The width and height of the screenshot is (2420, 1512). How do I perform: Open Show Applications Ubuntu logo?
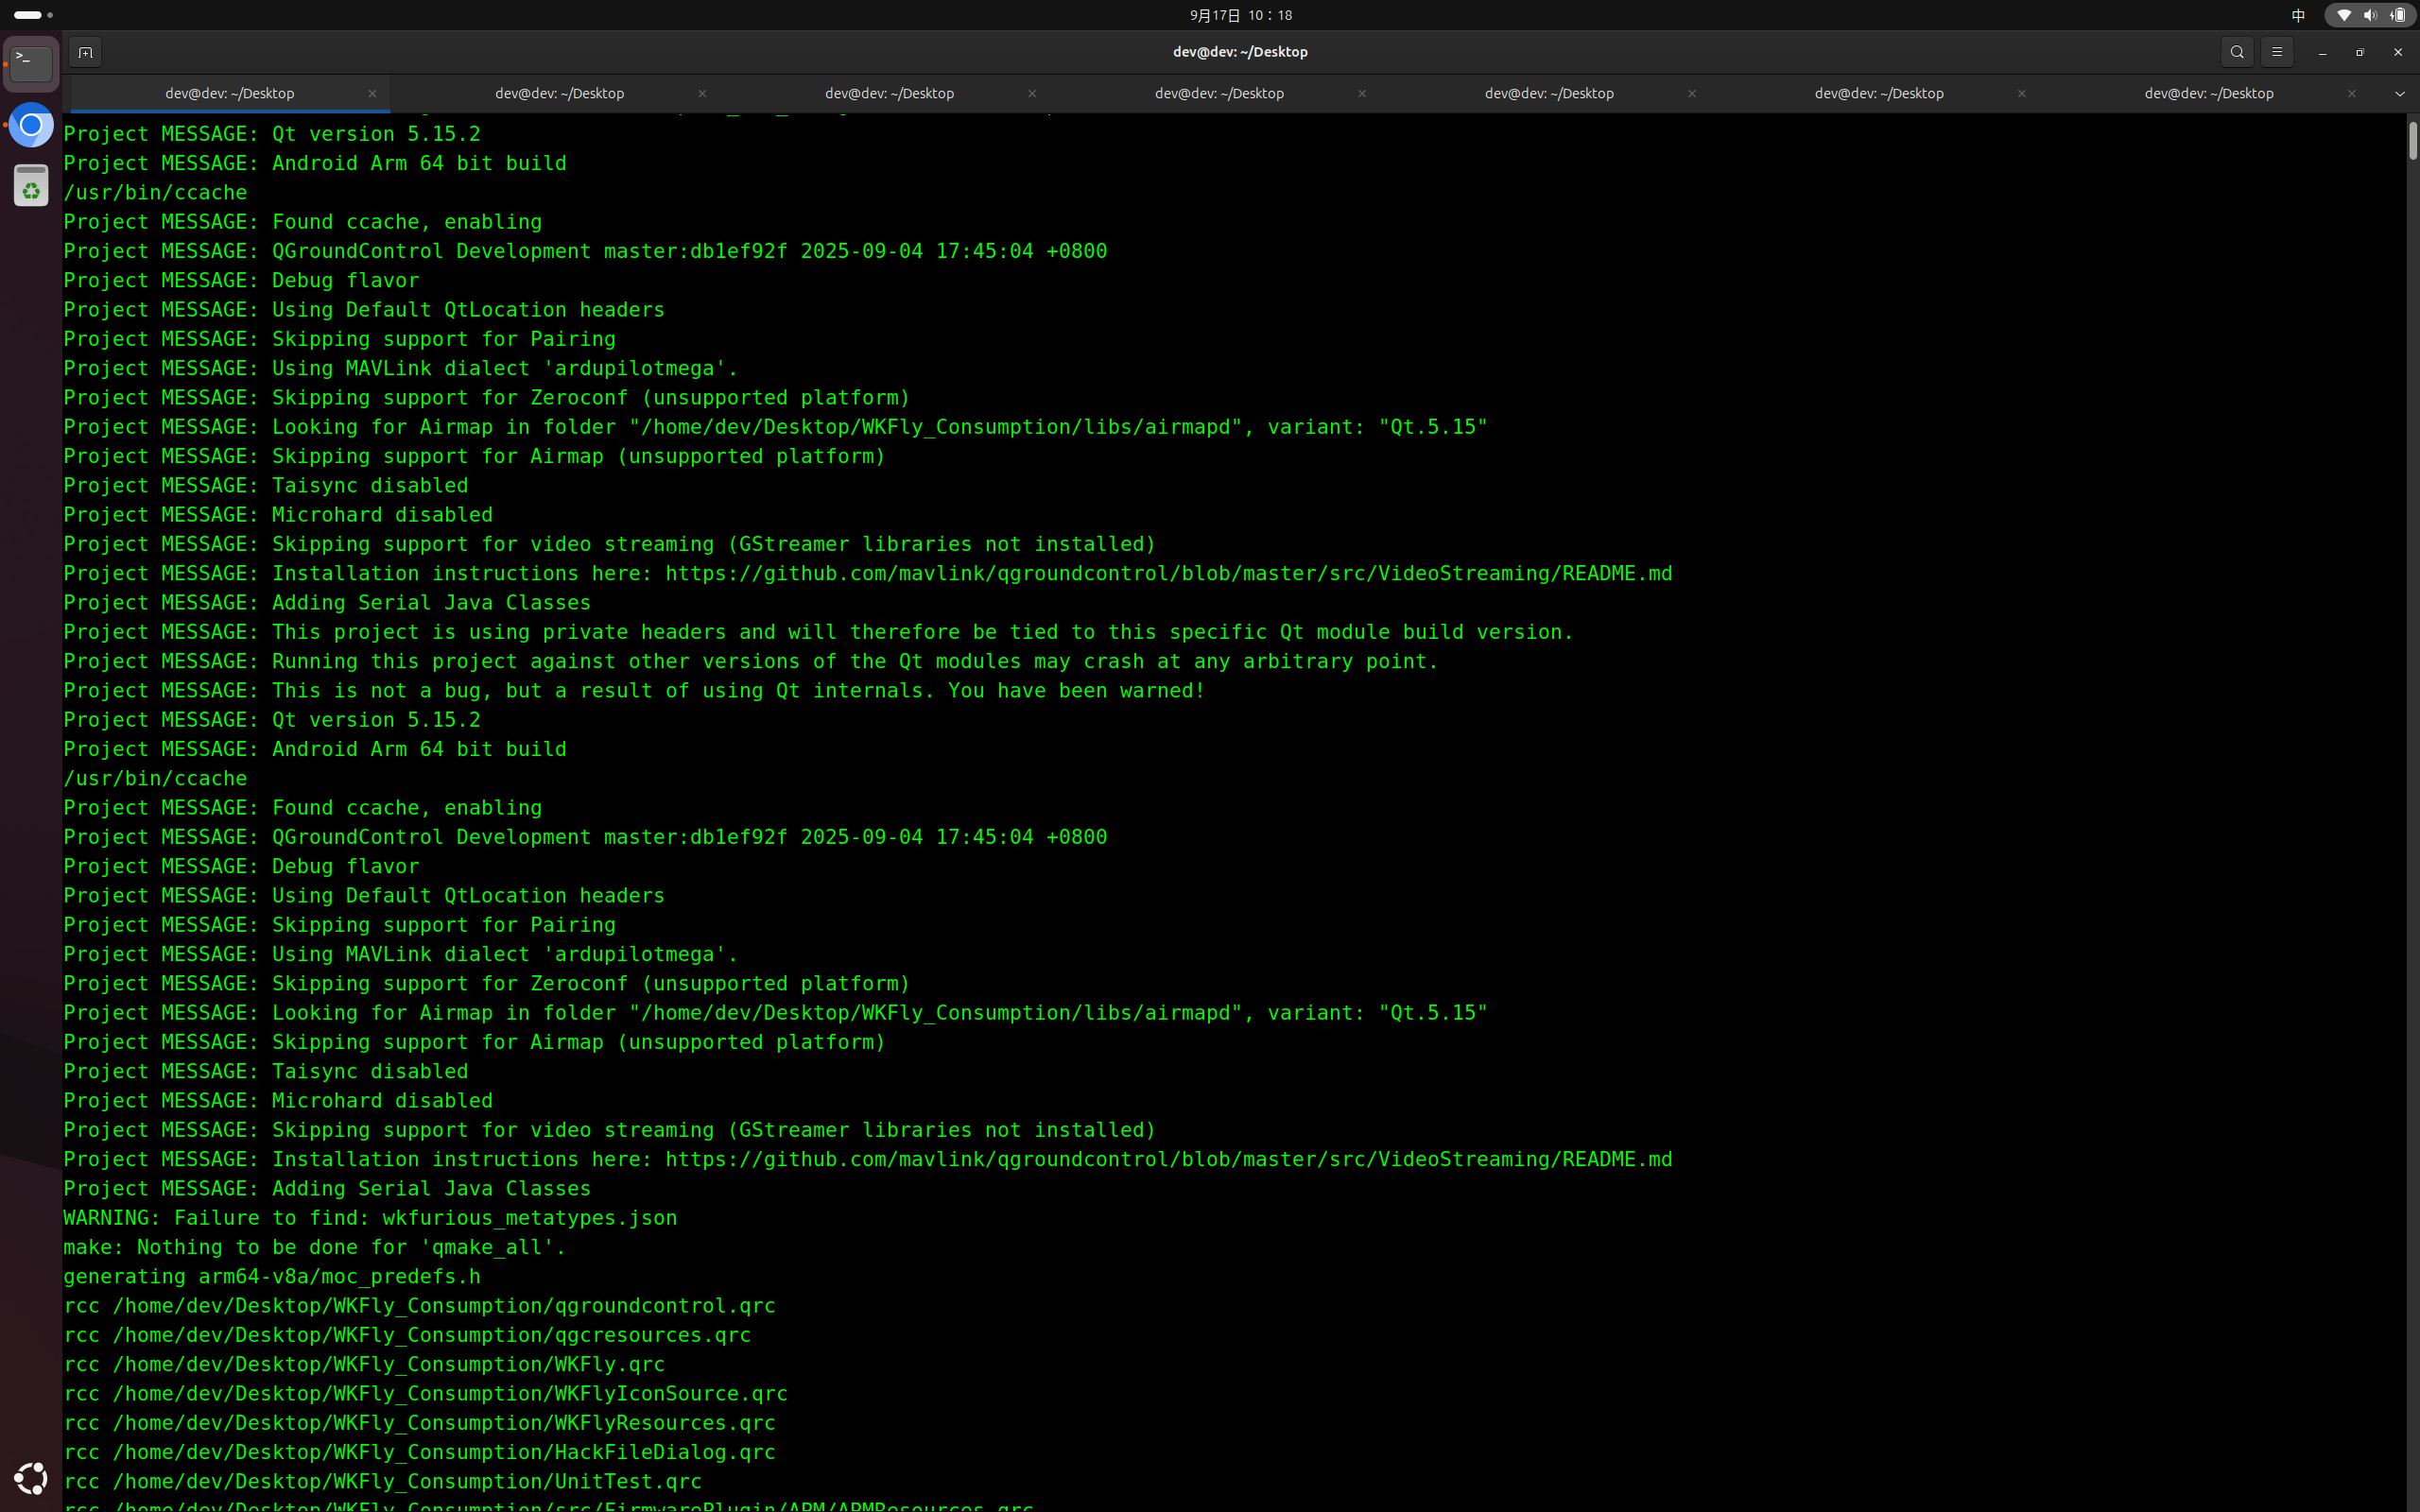coord(31,1478)
